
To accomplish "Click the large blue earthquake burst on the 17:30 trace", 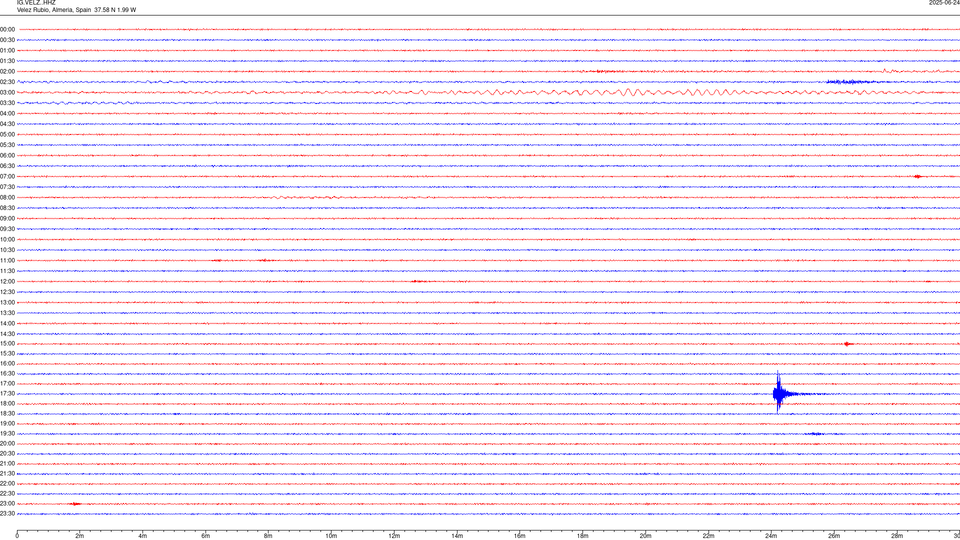I will [x=779, y=393].
